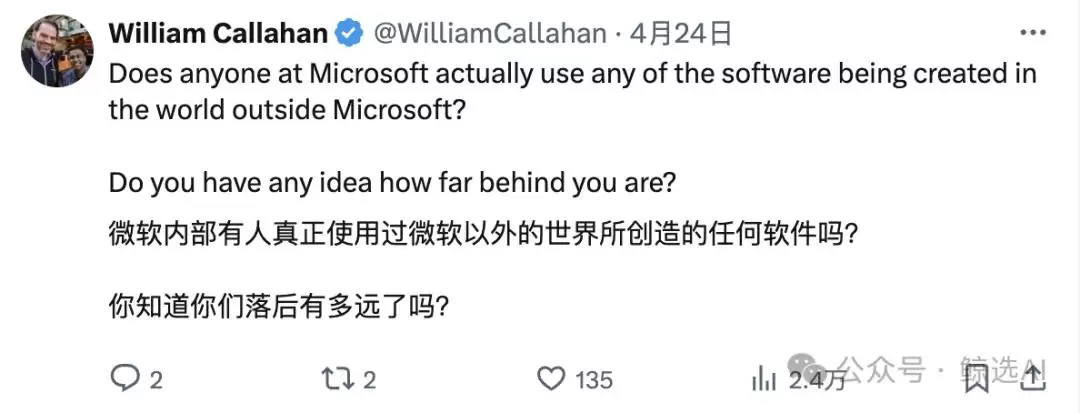1080x413 pixels.
Task: Click the reply speech bubble icon
Action: click(x=126, y=379)
